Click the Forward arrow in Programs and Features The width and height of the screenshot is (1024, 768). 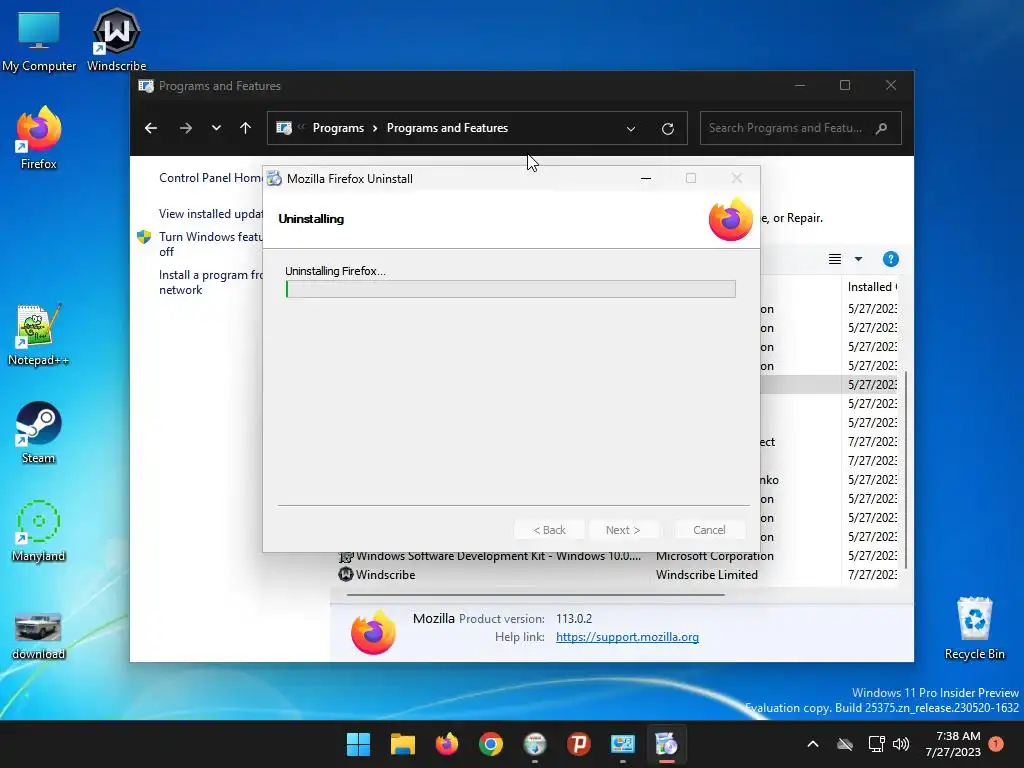[186, 128]
